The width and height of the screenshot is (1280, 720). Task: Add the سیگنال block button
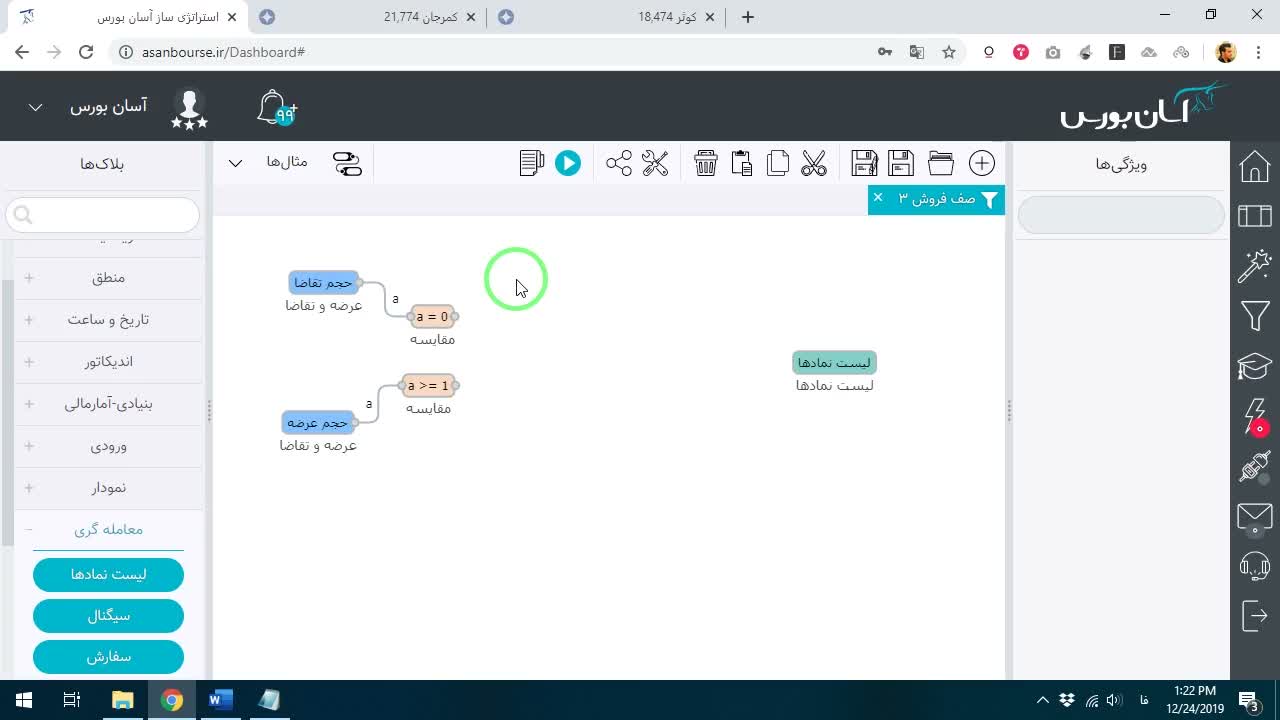pyautogui.click(x=108, y=616)
